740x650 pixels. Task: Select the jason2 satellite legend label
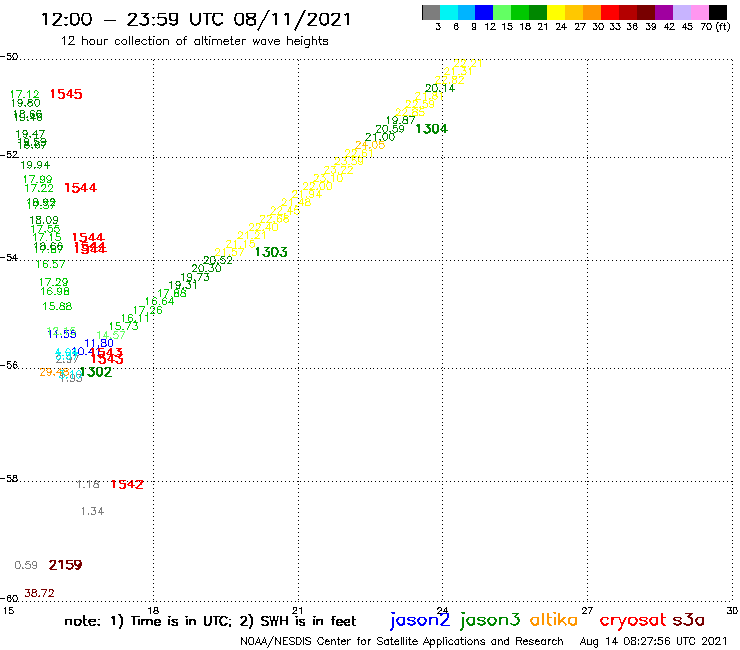point(420,620)
